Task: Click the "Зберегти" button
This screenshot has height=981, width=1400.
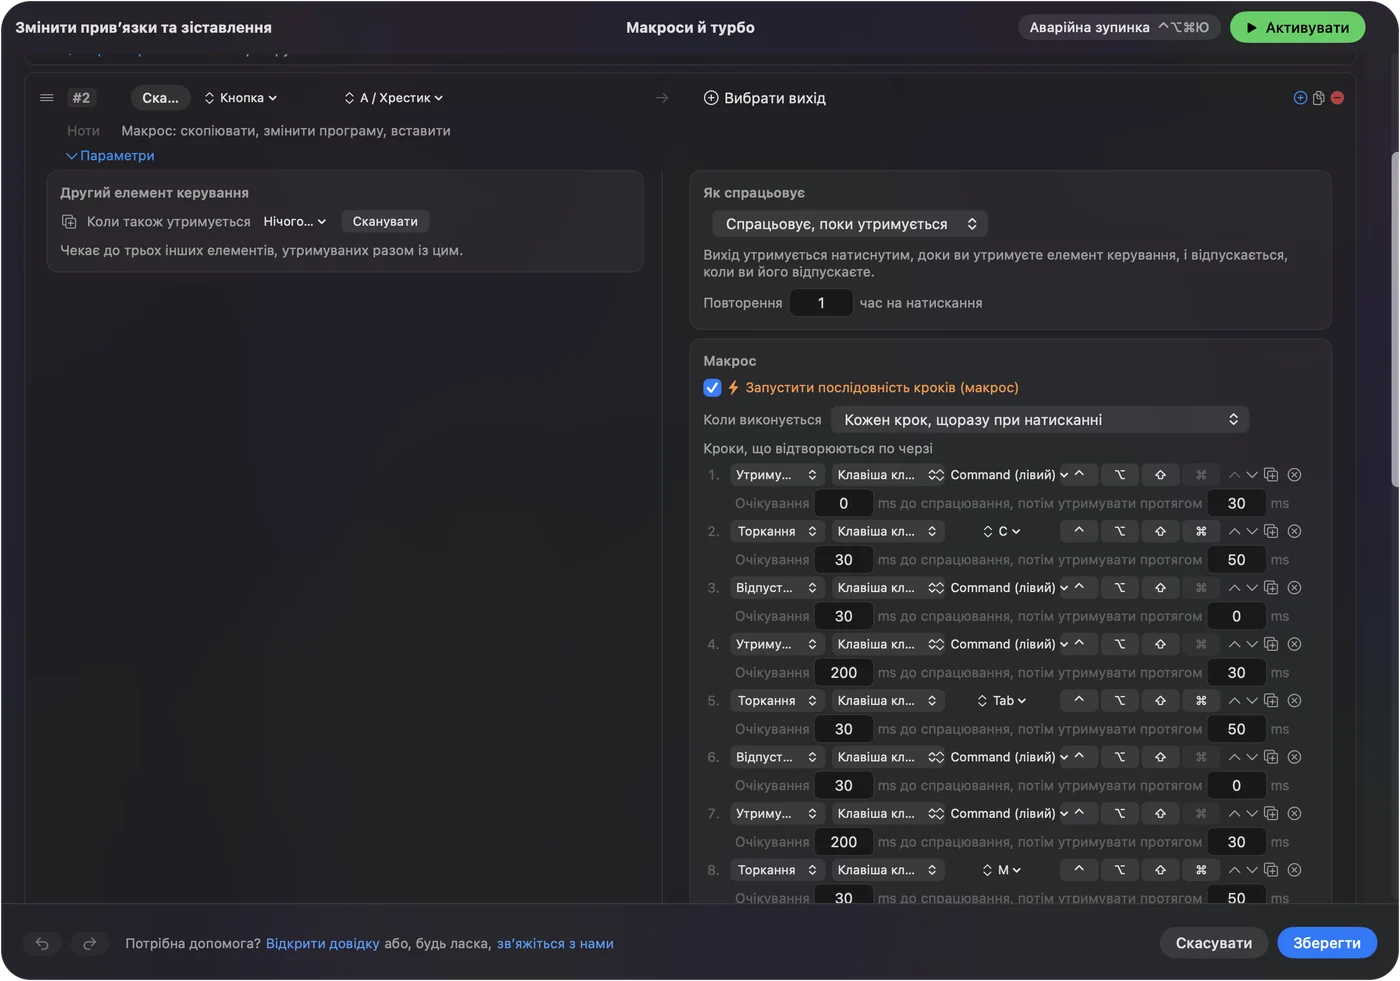Action: click(x=1327, y=943)
